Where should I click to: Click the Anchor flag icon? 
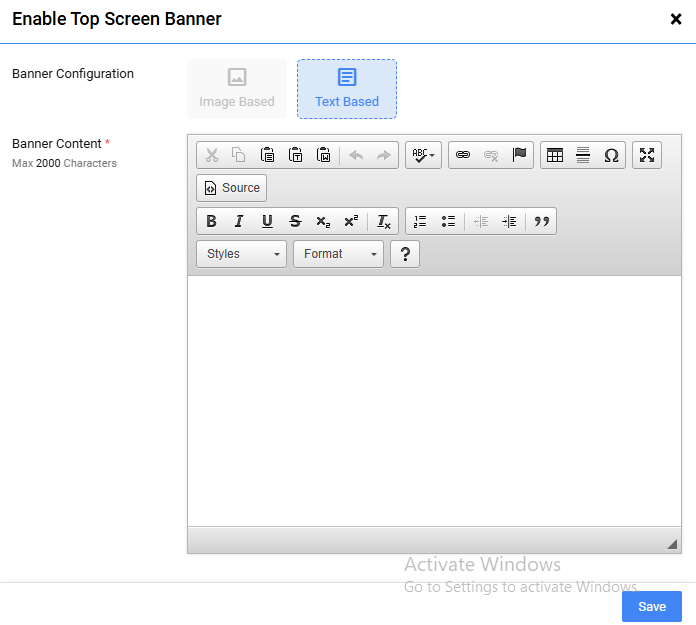tap(519, 155)
